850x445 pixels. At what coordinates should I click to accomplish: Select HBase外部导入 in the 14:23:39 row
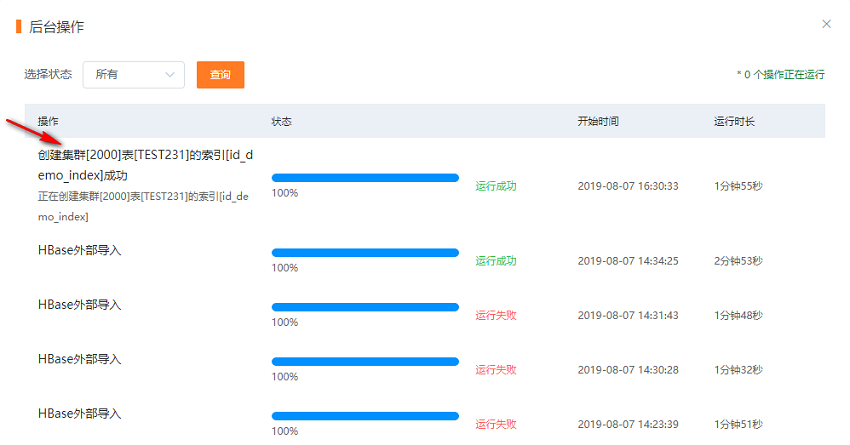[x=80, y=414]
